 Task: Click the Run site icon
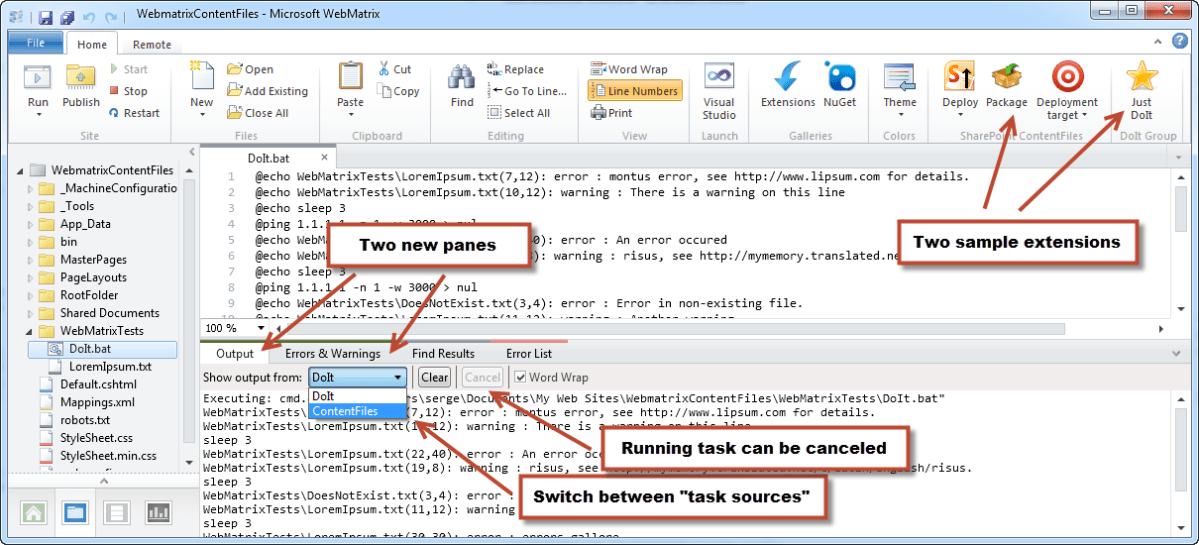pos(37,77)
